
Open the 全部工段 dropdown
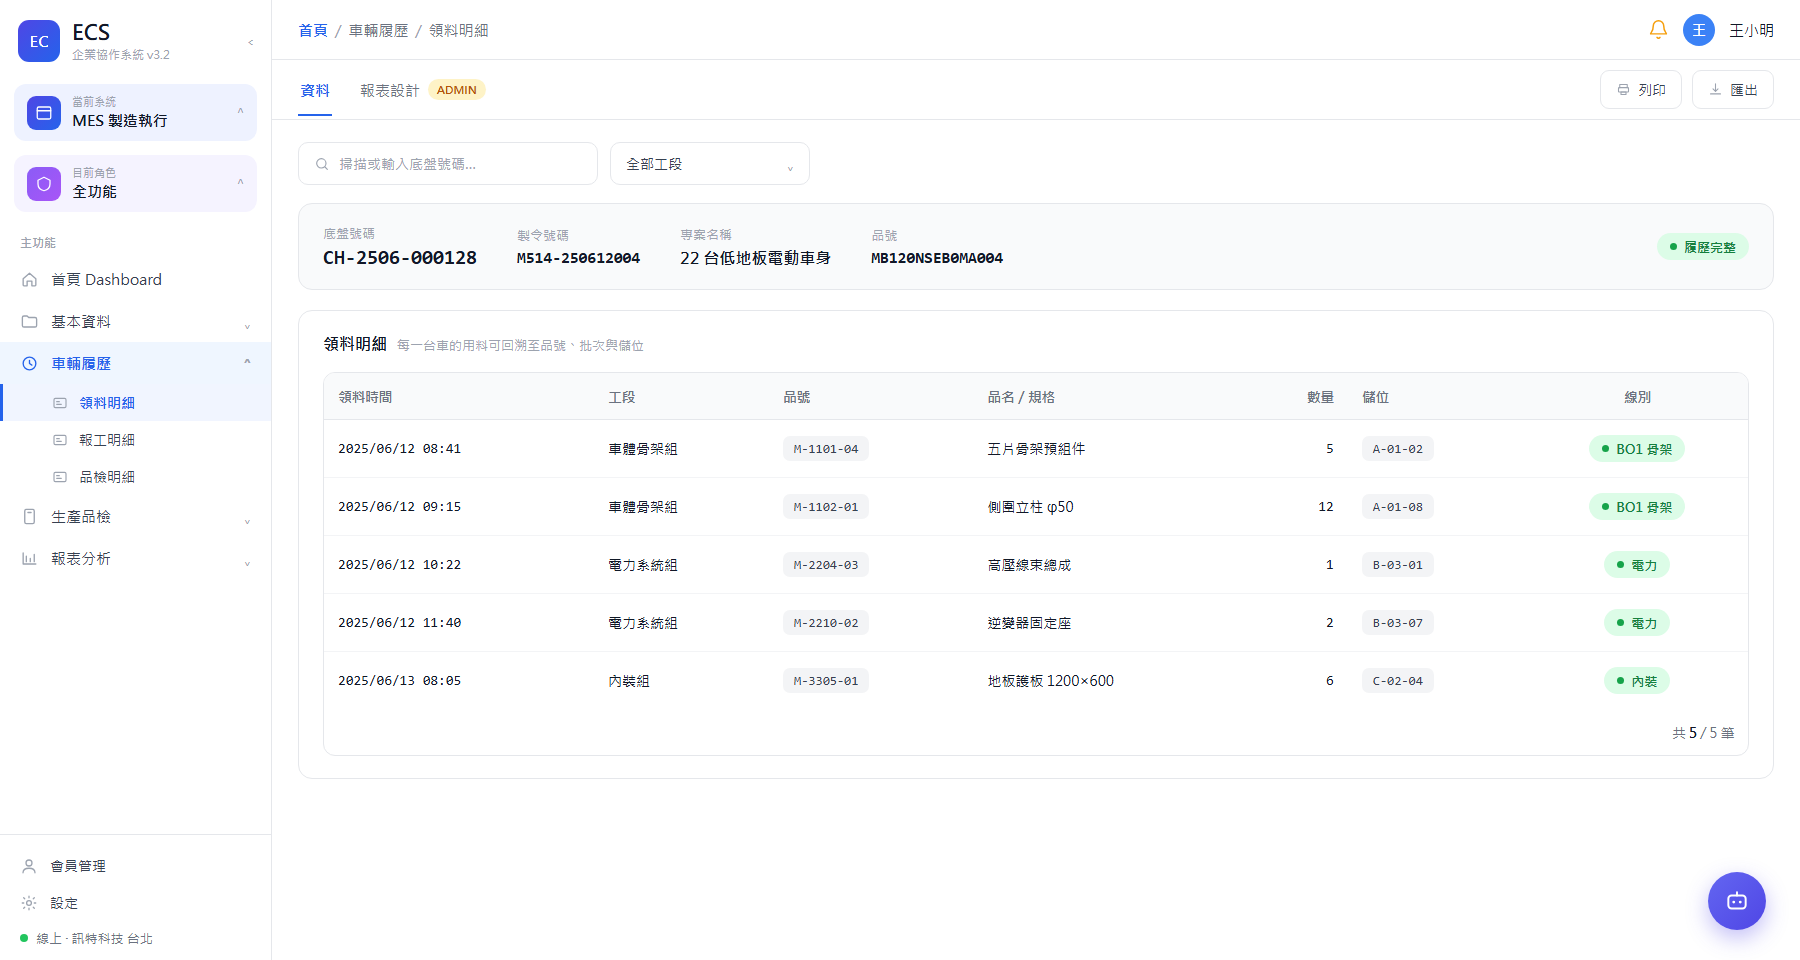point(710,164)
